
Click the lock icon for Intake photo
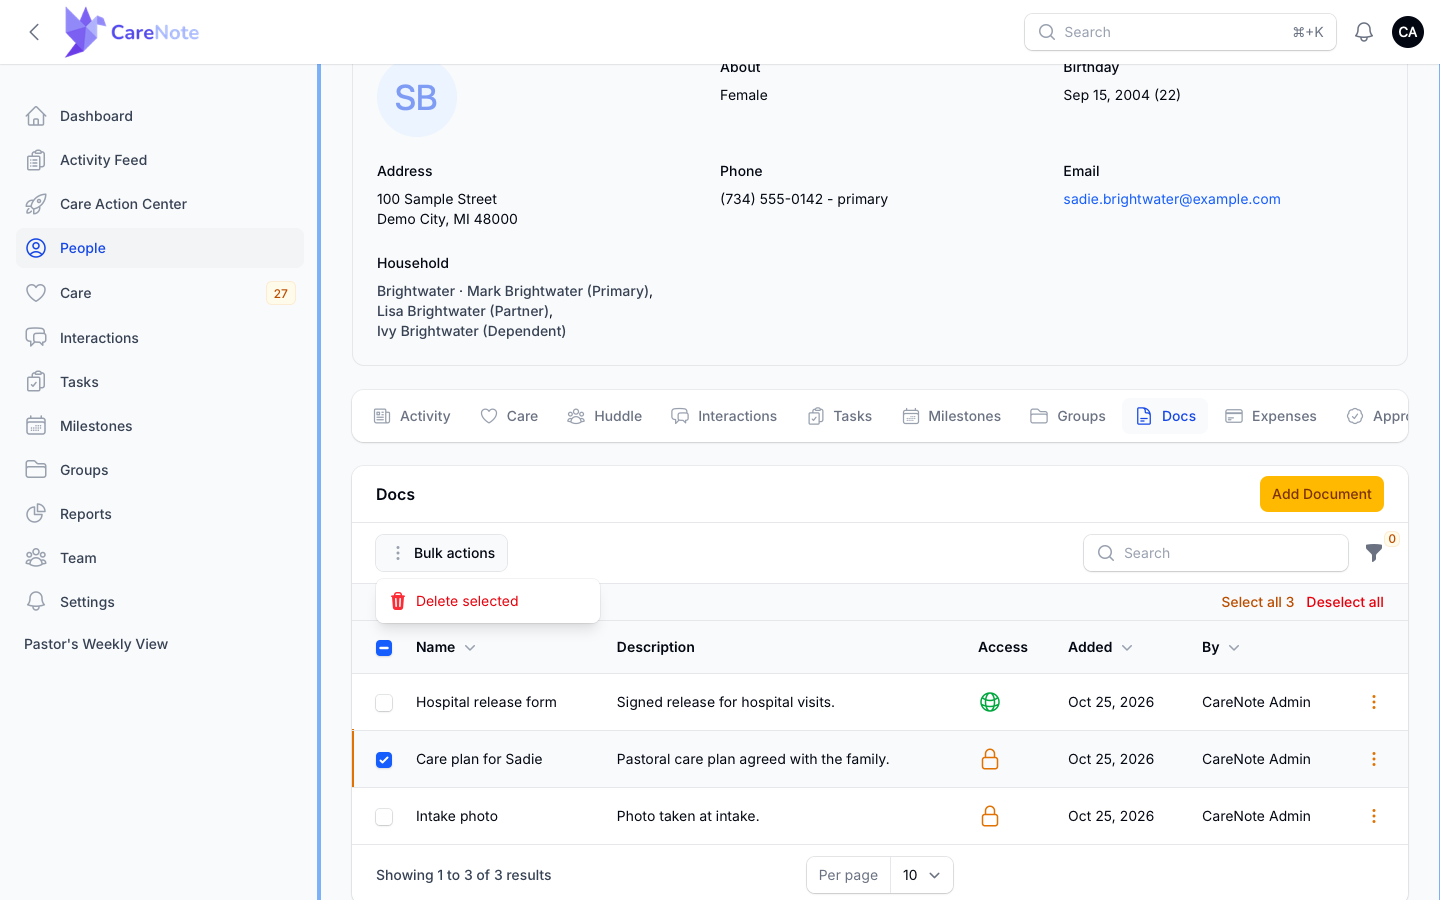[x=990, y=816]
